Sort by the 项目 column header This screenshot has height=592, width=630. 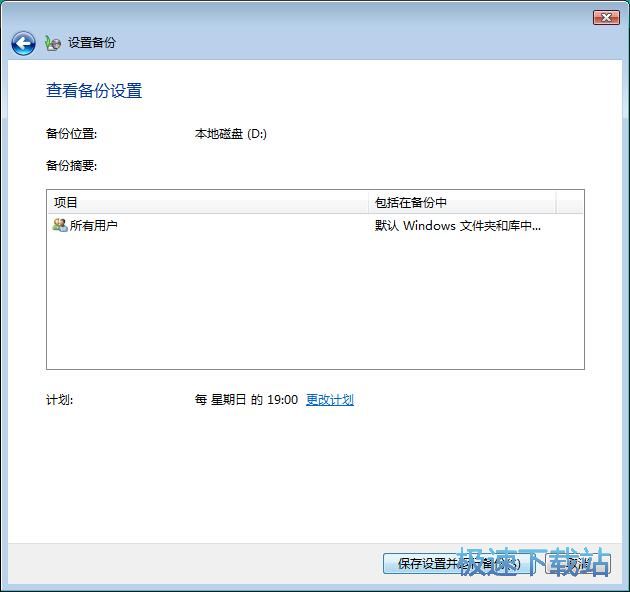coord(208,202)
